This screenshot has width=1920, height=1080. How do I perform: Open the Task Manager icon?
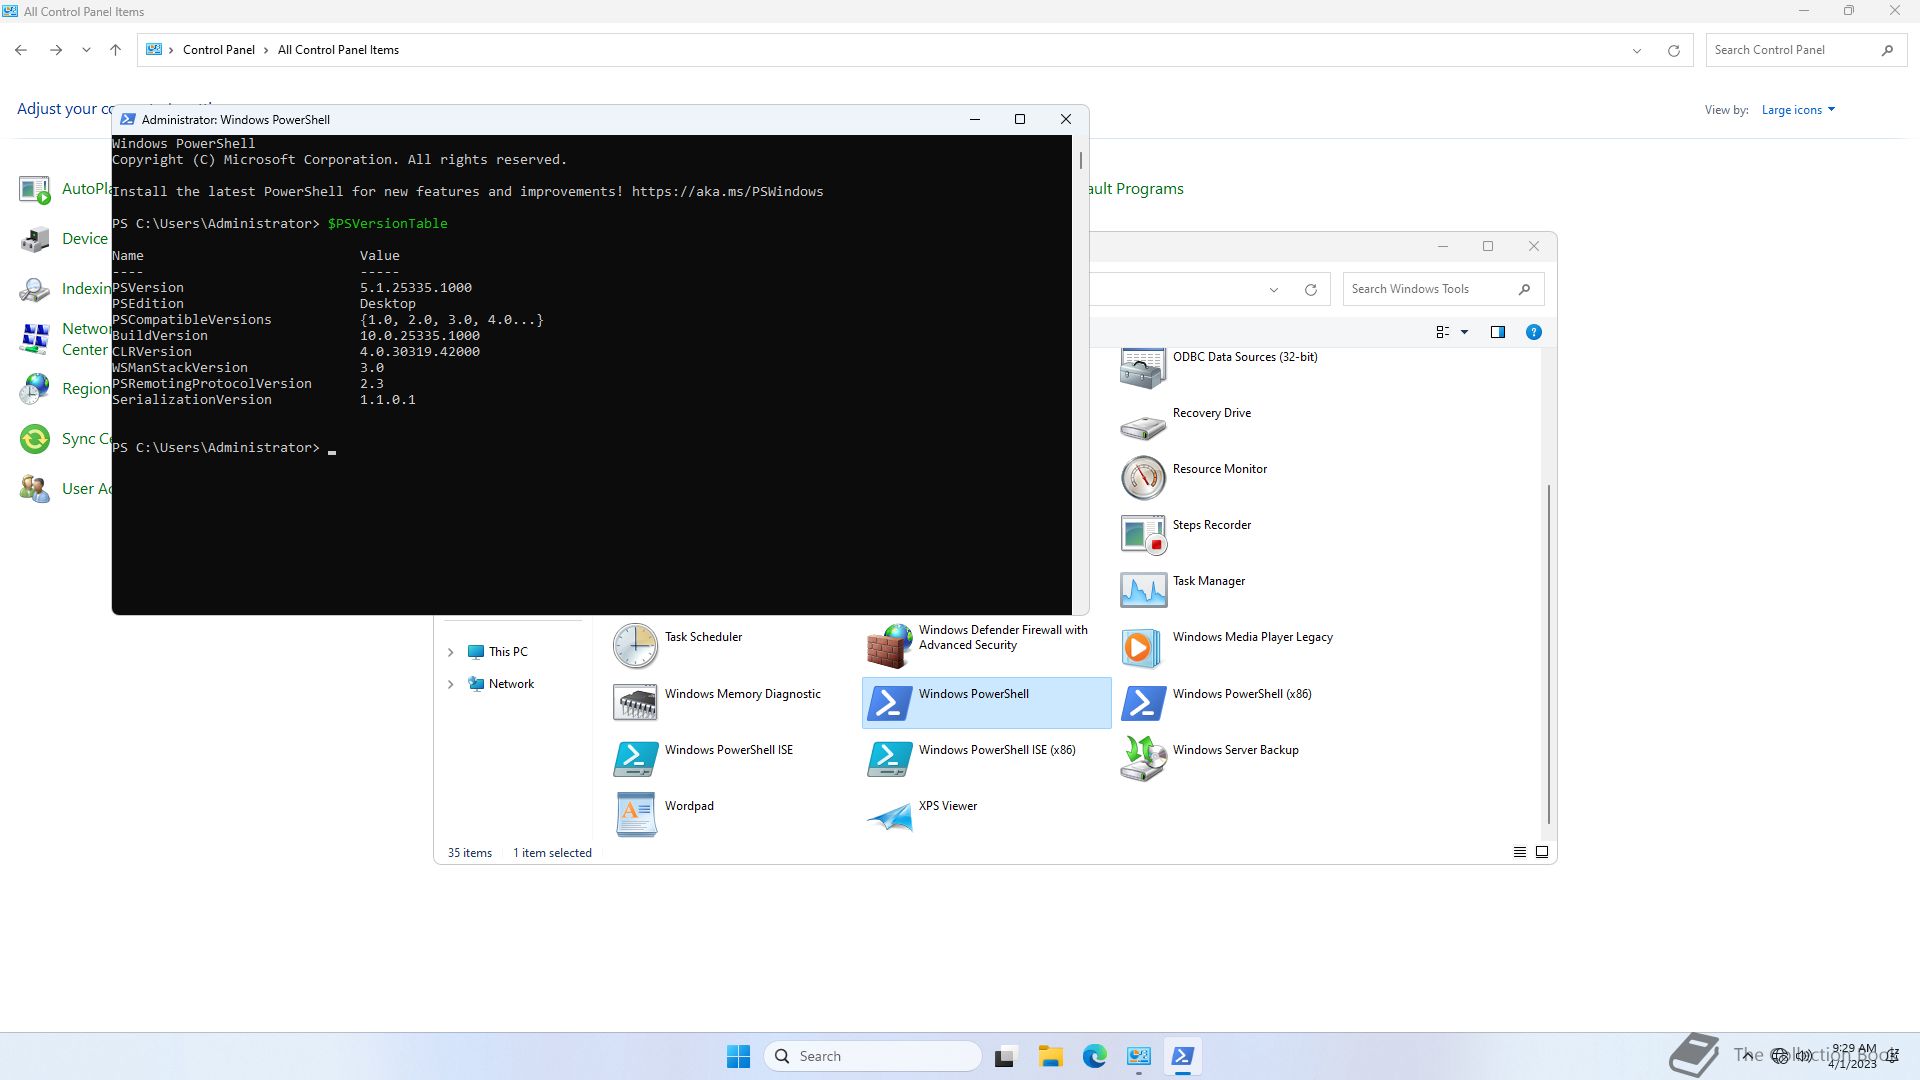tap(1143, 590)
